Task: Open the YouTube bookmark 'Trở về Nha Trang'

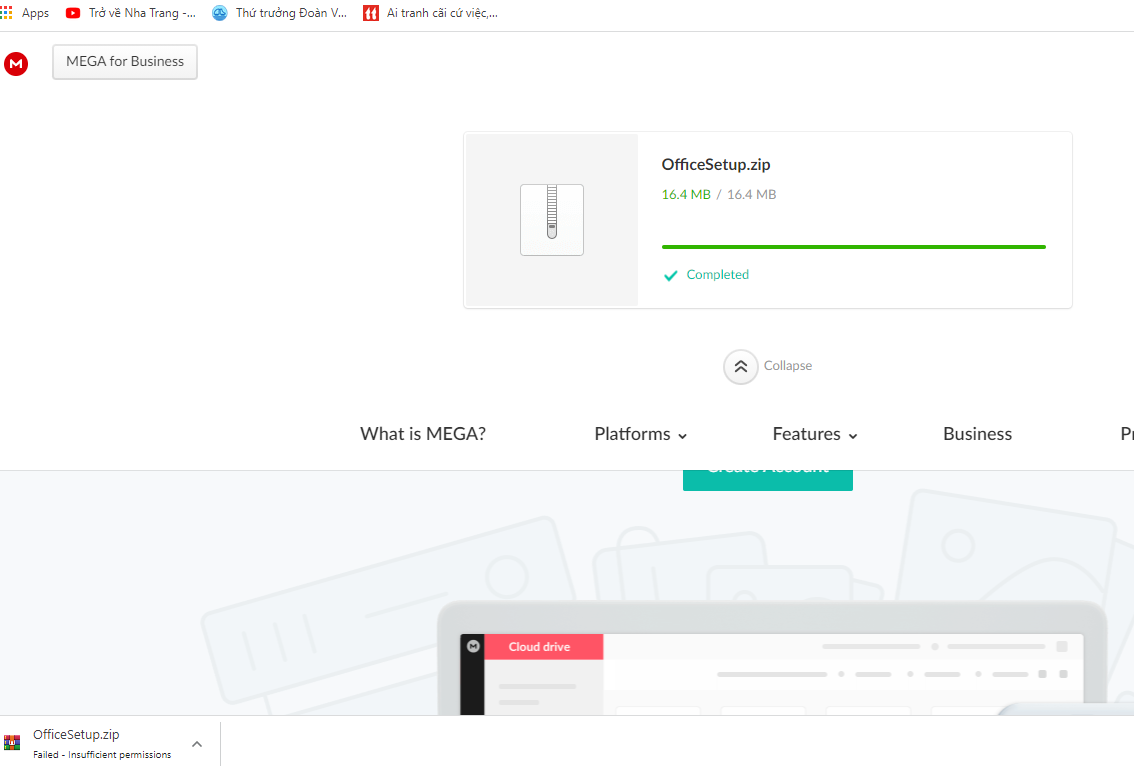Action: pos(131,13)
